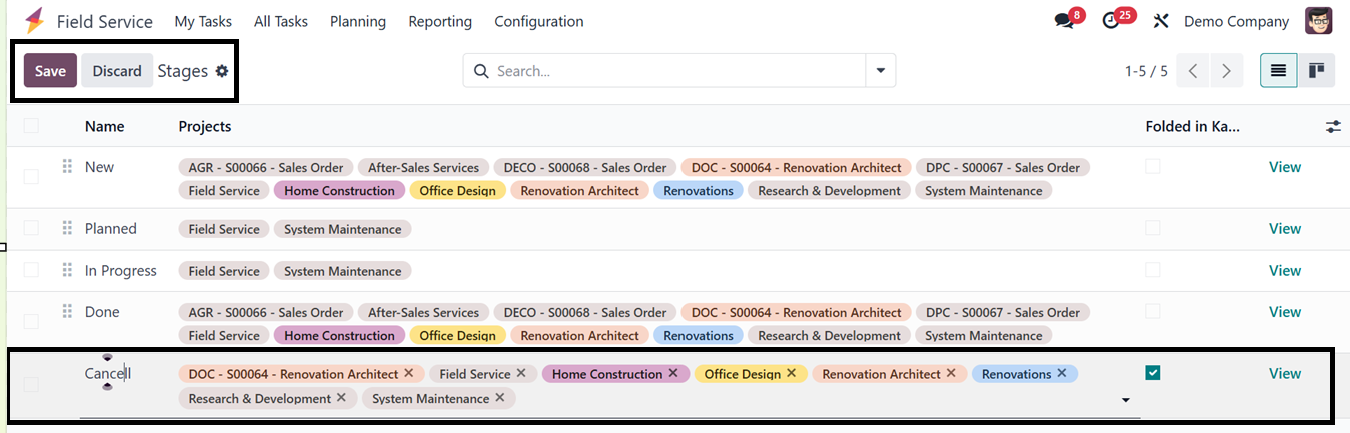Click the Field Service app logo icon

[x=34, y=21]
